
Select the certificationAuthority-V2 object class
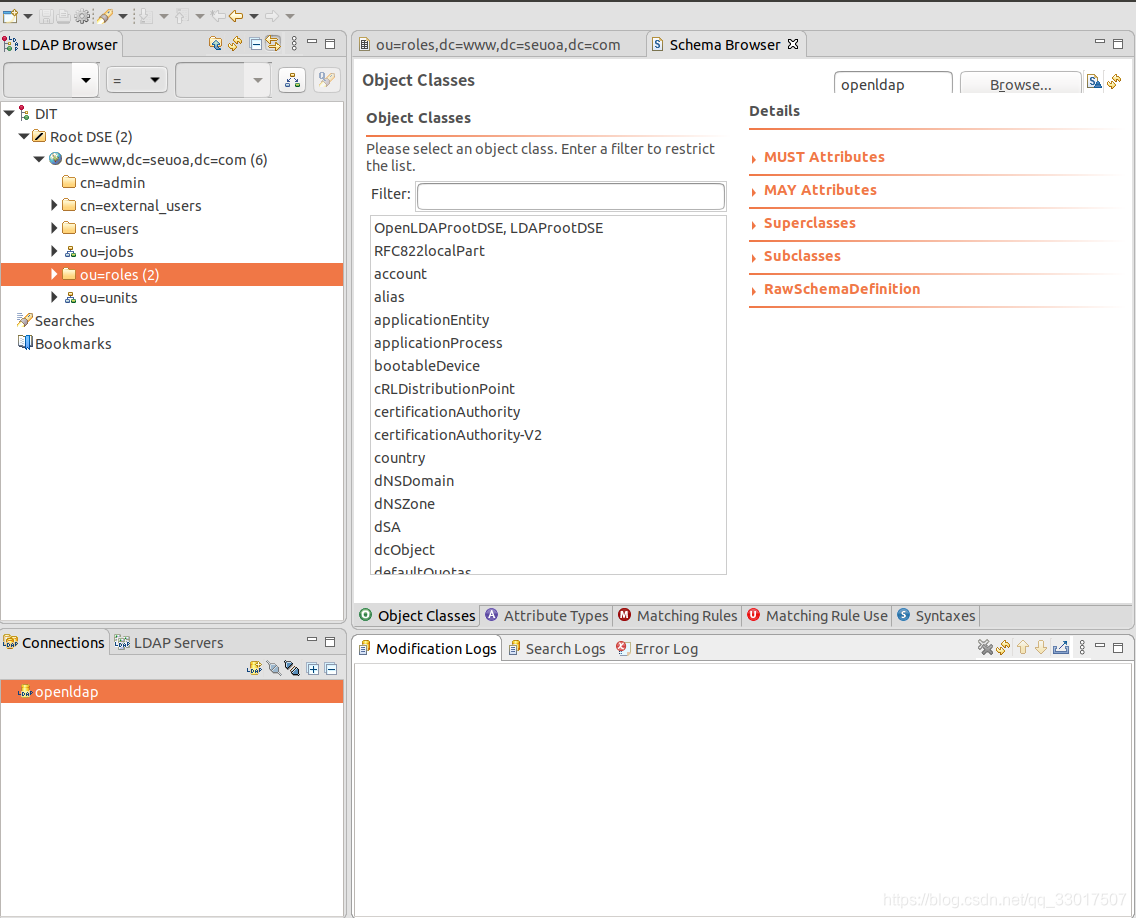[457, 435]
